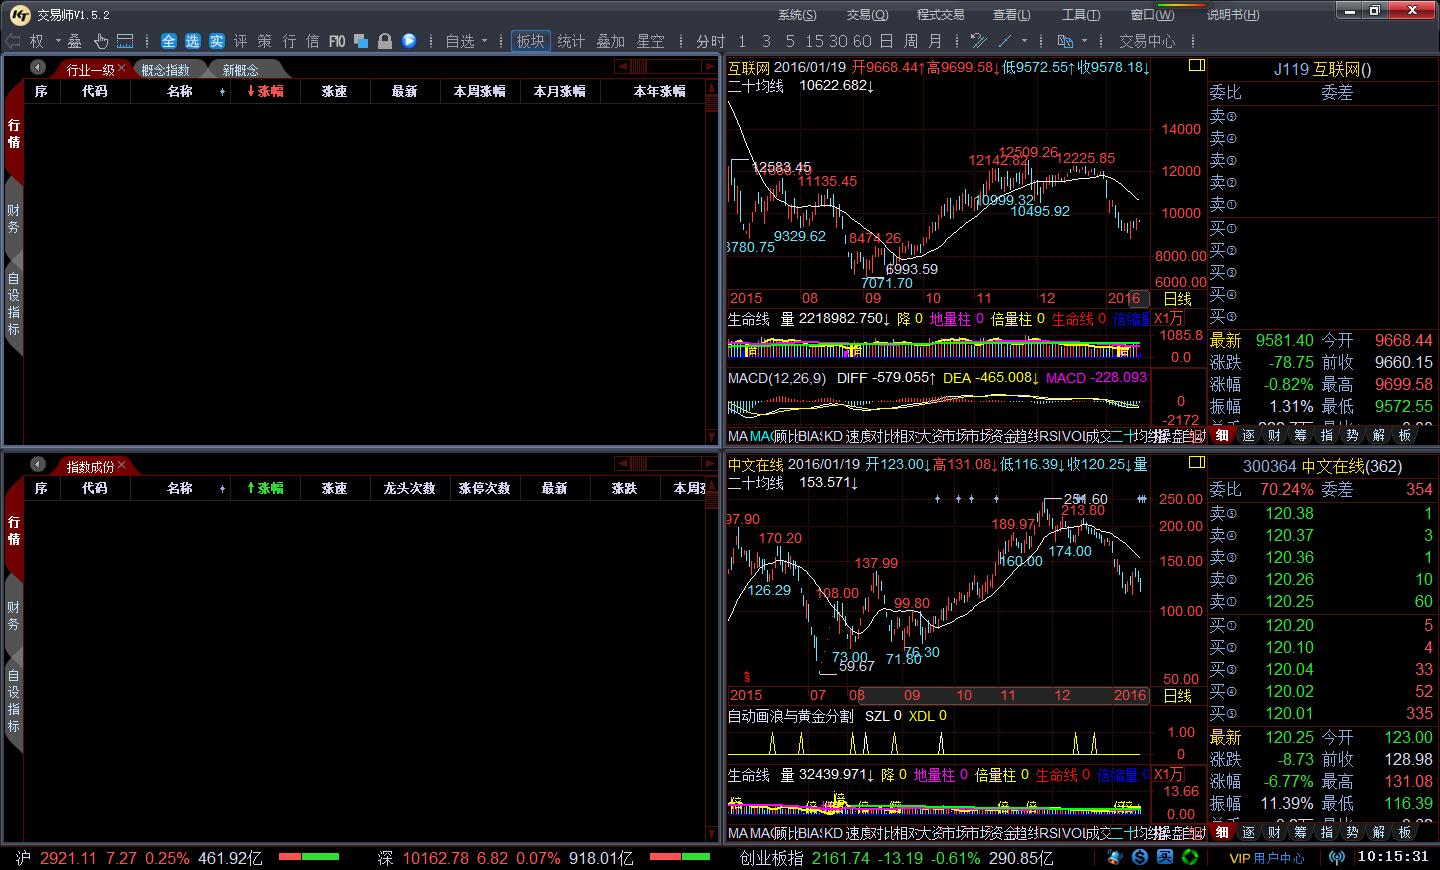1440x870 pixels.
Task: Switch to the 概念指数 tab
Action: [x=165, y=70]
